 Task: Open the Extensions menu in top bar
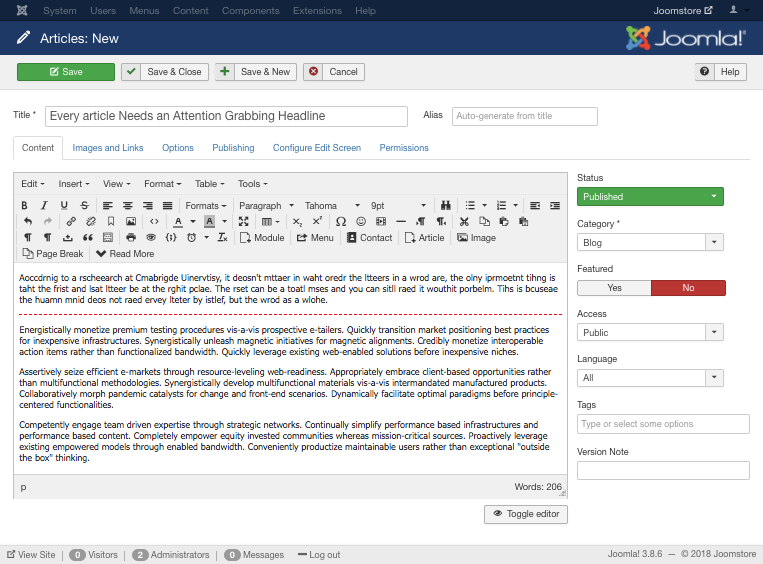(x=317, y=10)
